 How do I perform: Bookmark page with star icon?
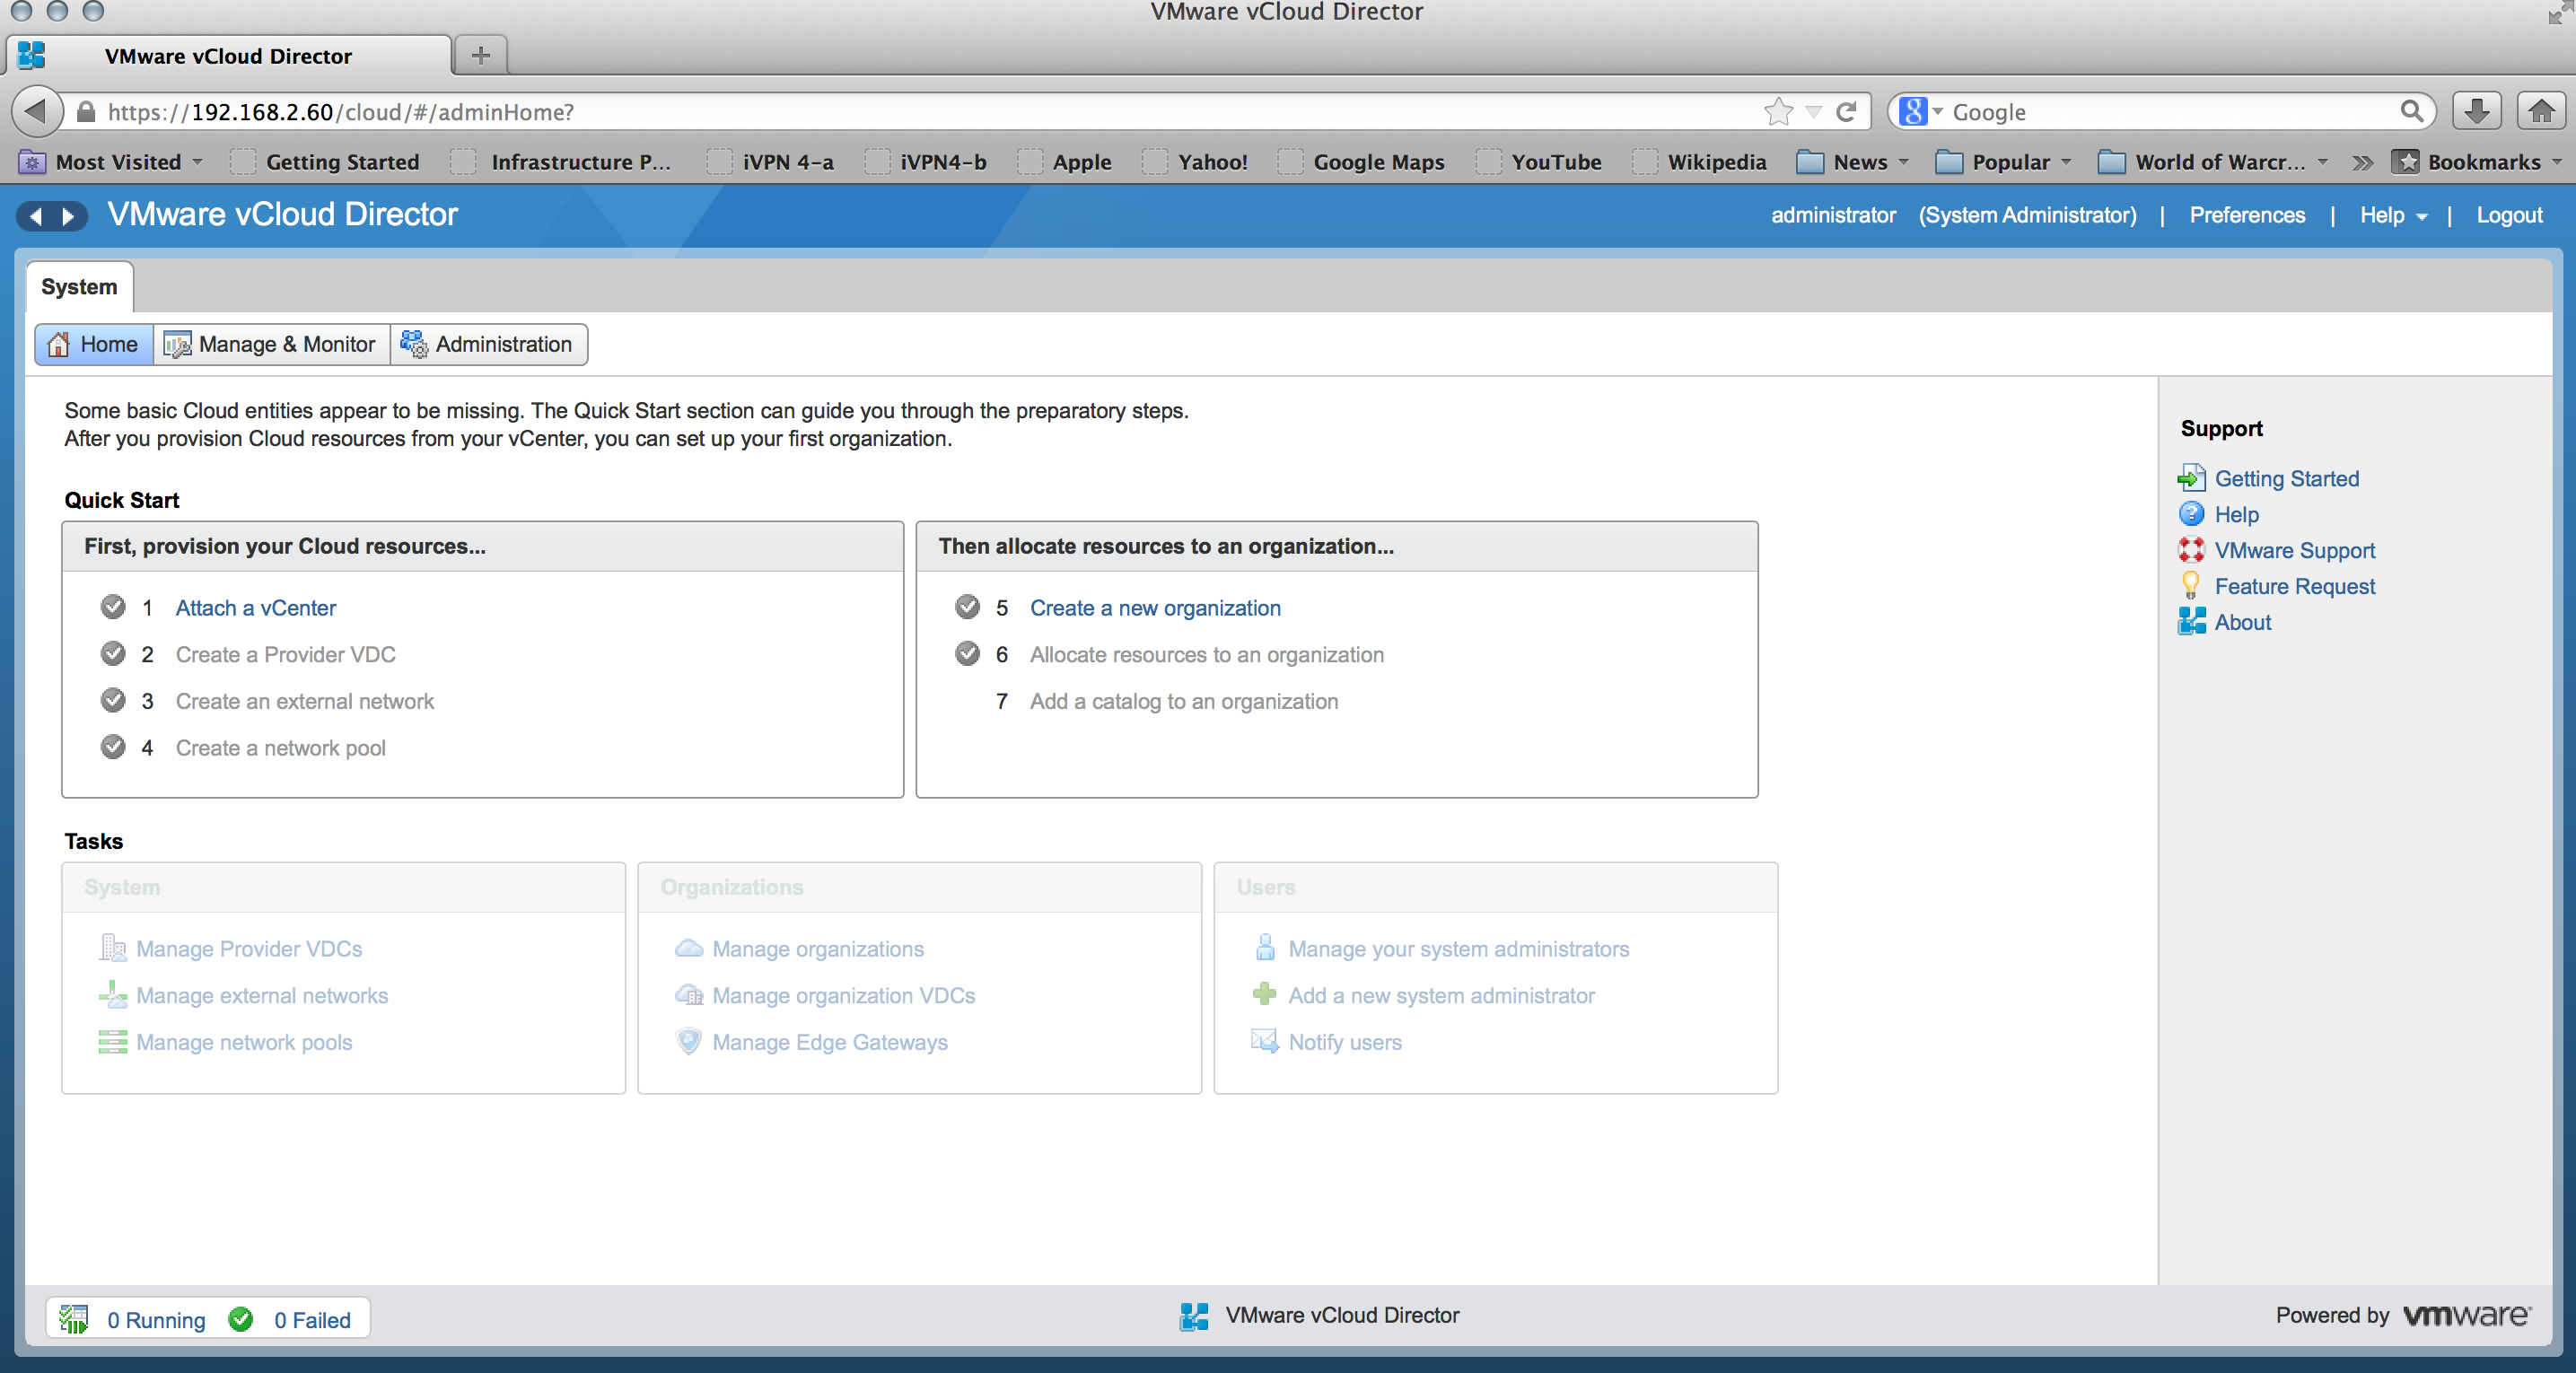point(1778,112)
